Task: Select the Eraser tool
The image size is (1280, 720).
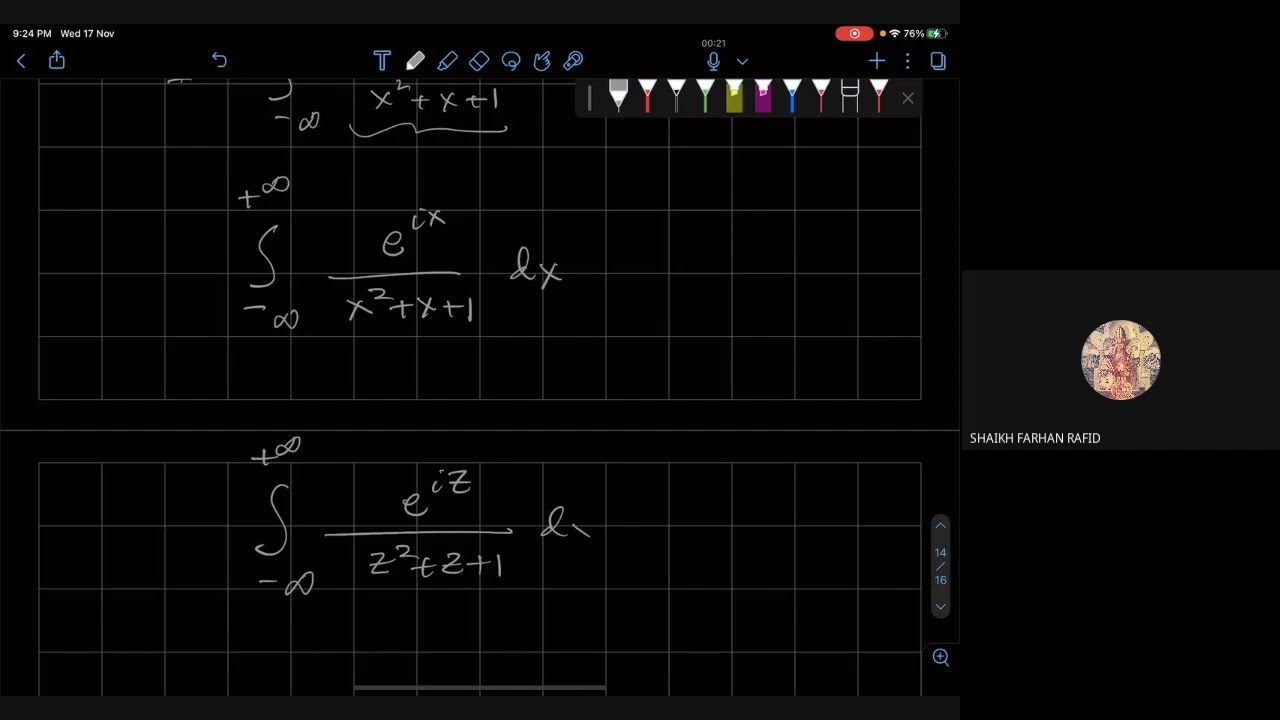Action: point(479,61)
